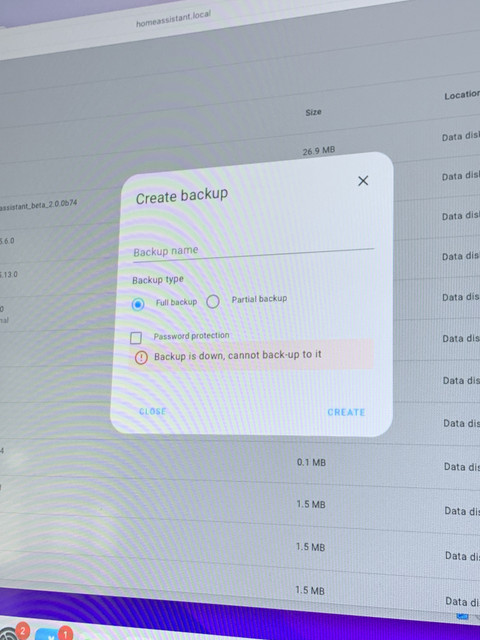Enable the Password protection checkbox
This screenshot has height=640, width=480.
[x=136, y=338]
